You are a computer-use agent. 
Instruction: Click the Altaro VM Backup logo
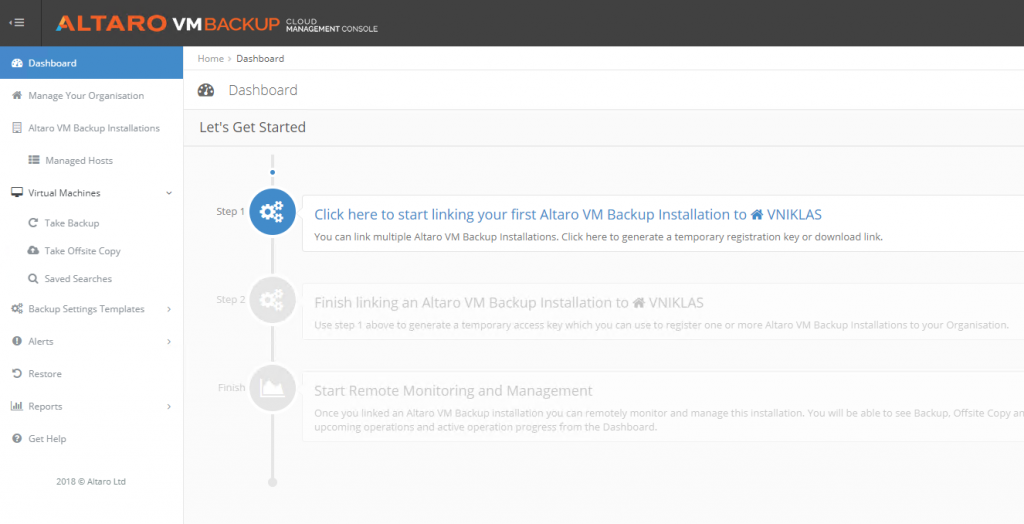168,24
